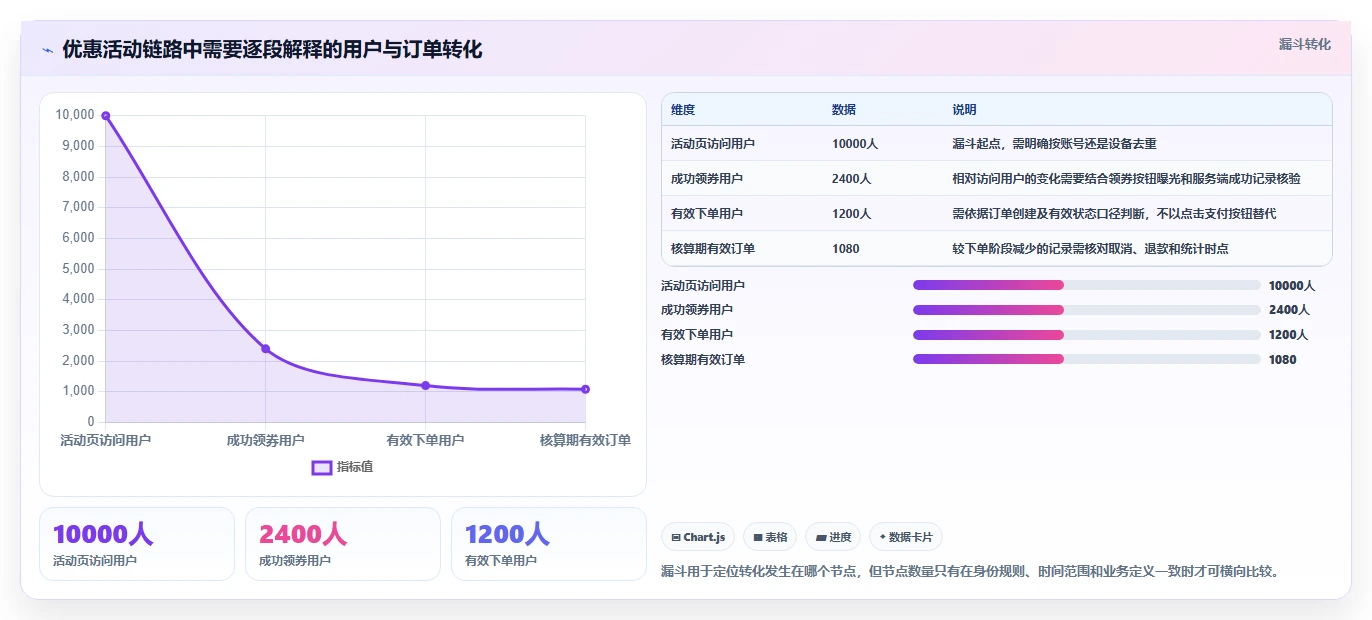Click the Chart.js chip

[698, 537]
